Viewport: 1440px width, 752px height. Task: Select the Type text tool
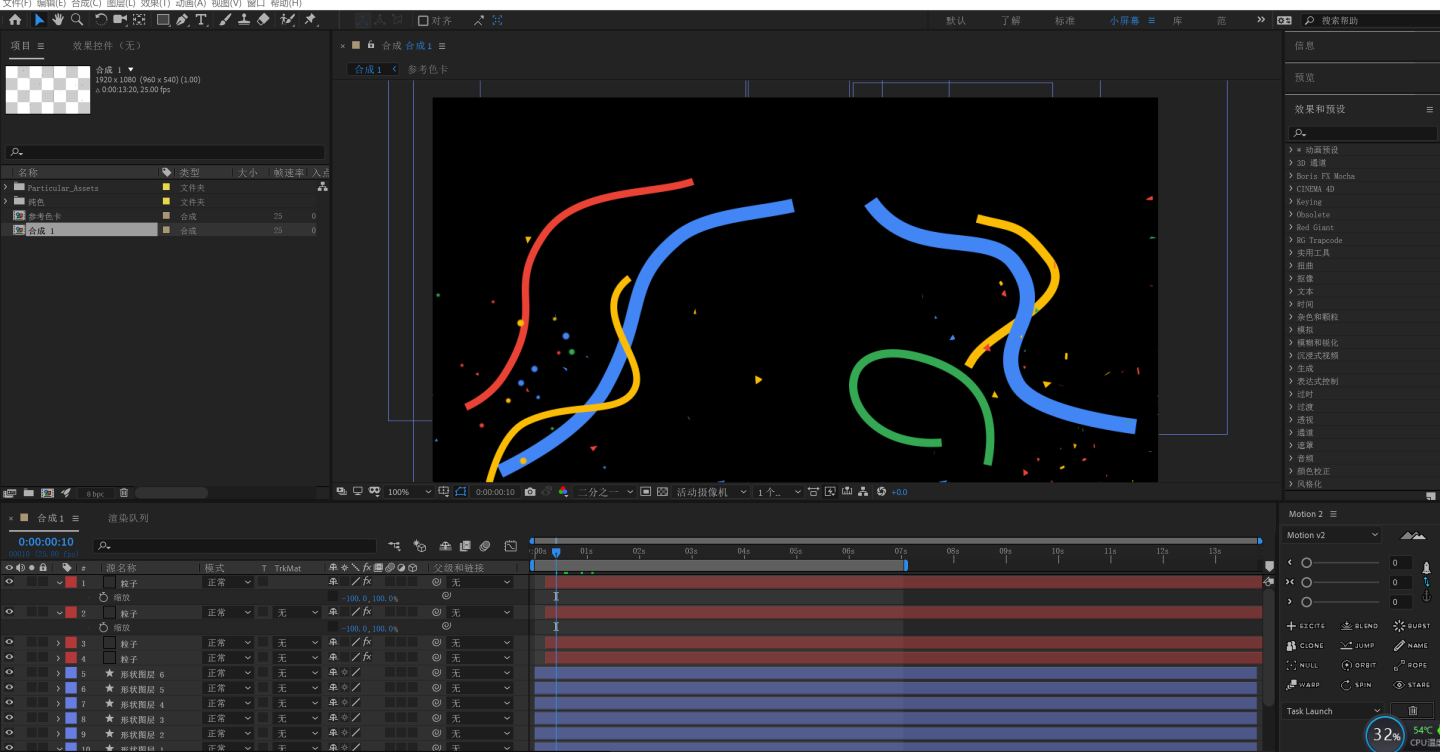(x=201, y=20)
